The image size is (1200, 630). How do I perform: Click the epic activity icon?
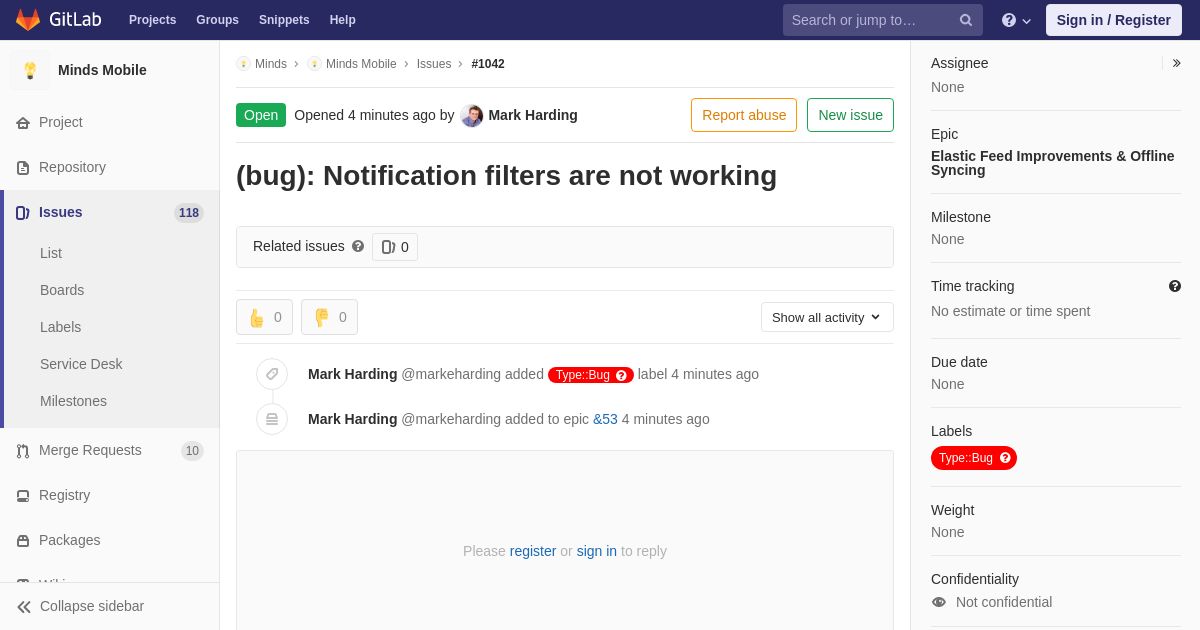coord(272,419)
